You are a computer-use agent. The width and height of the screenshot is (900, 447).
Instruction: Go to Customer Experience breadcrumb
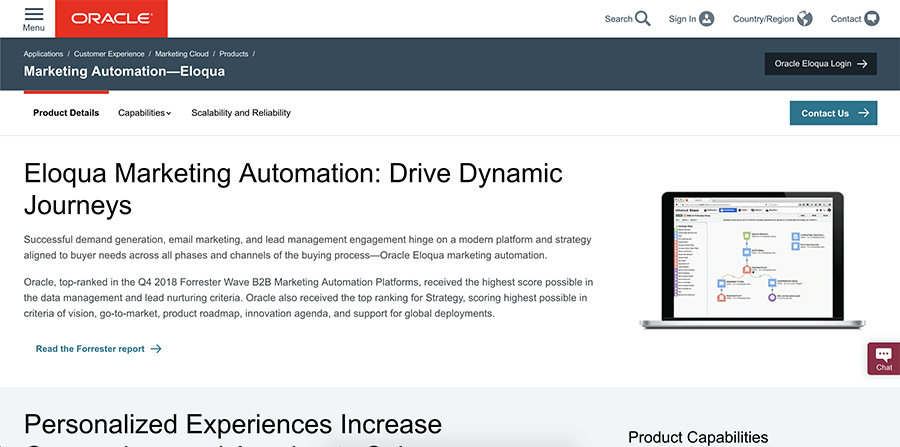(109, 54)
